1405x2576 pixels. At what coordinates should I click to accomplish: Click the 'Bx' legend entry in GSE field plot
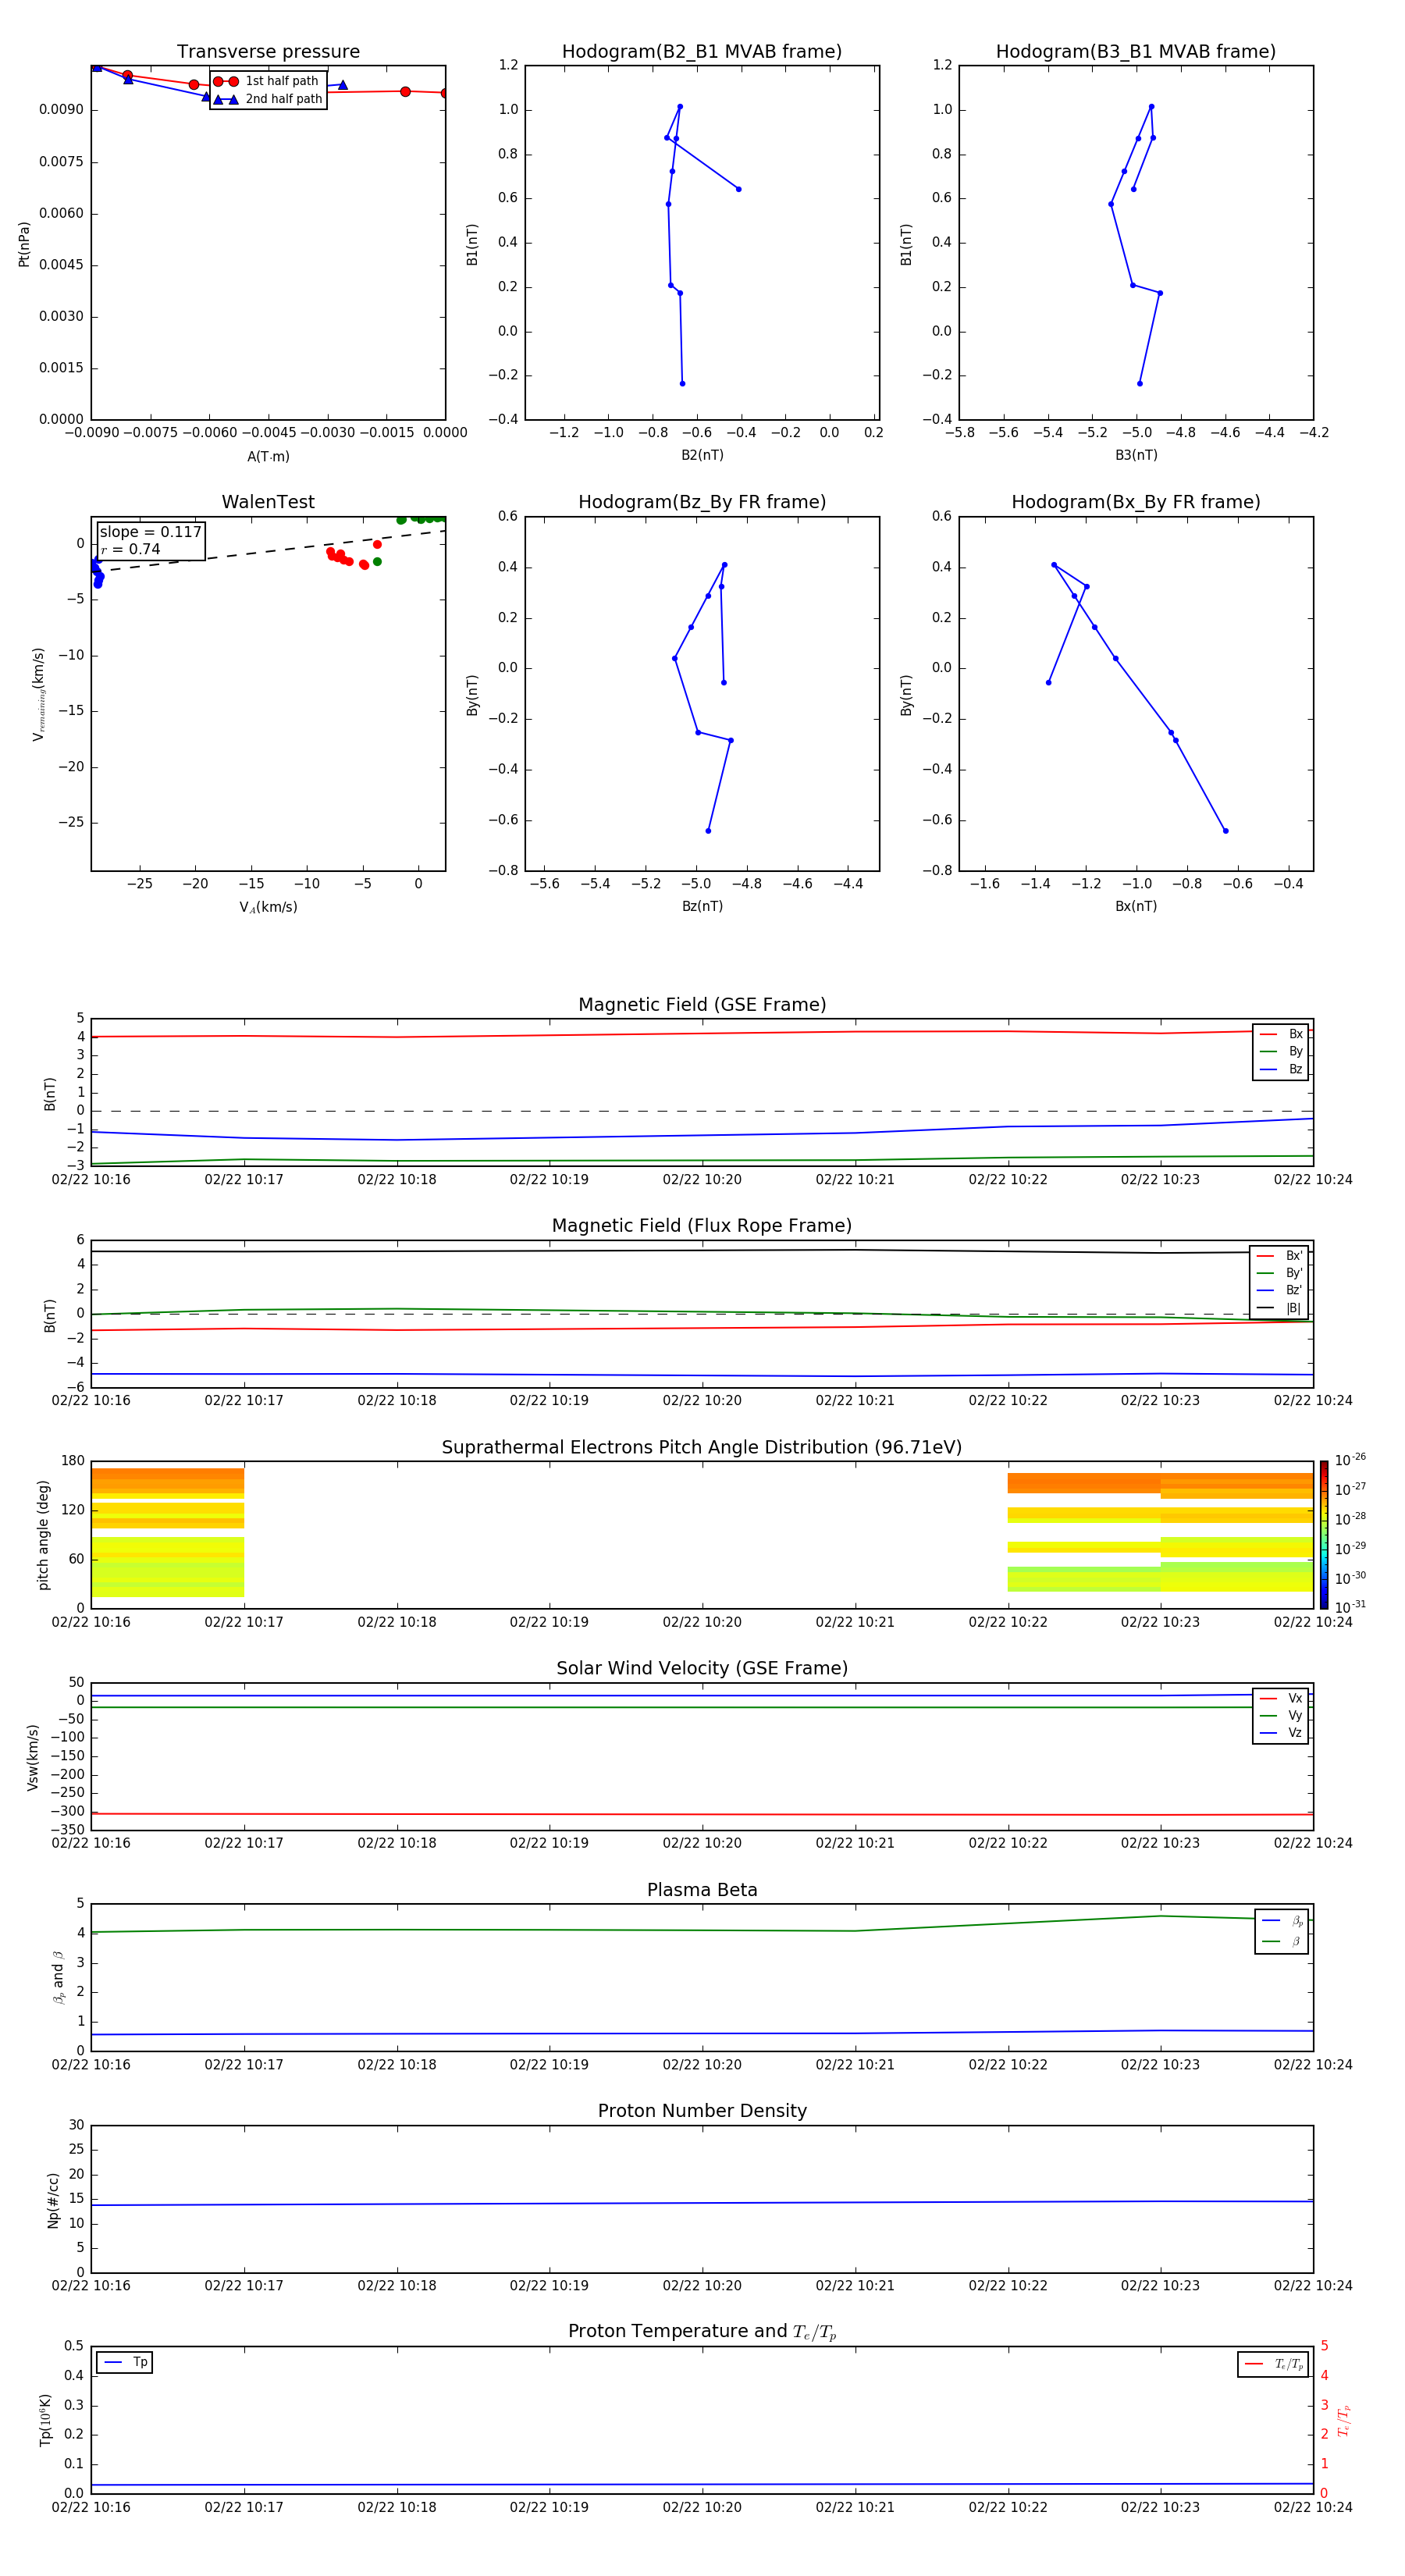point(1281,1034)
